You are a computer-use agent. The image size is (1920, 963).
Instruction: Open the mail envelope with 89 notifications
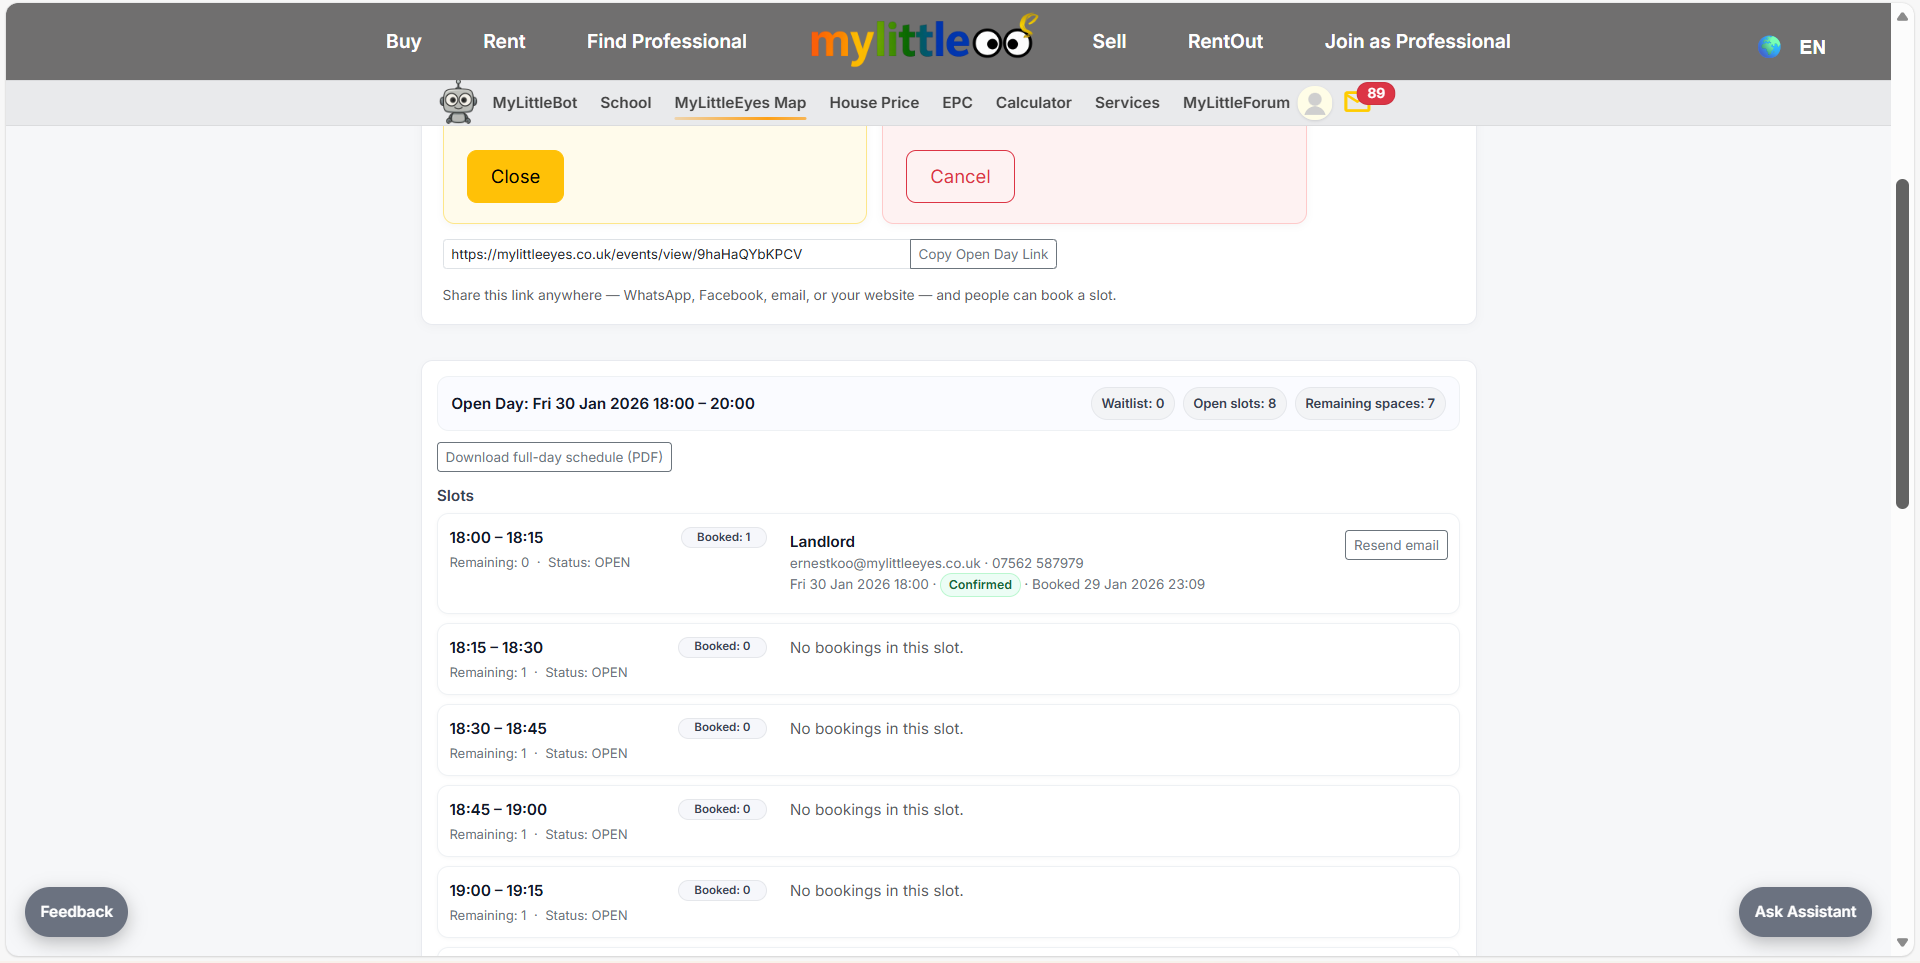(1357, 102)
